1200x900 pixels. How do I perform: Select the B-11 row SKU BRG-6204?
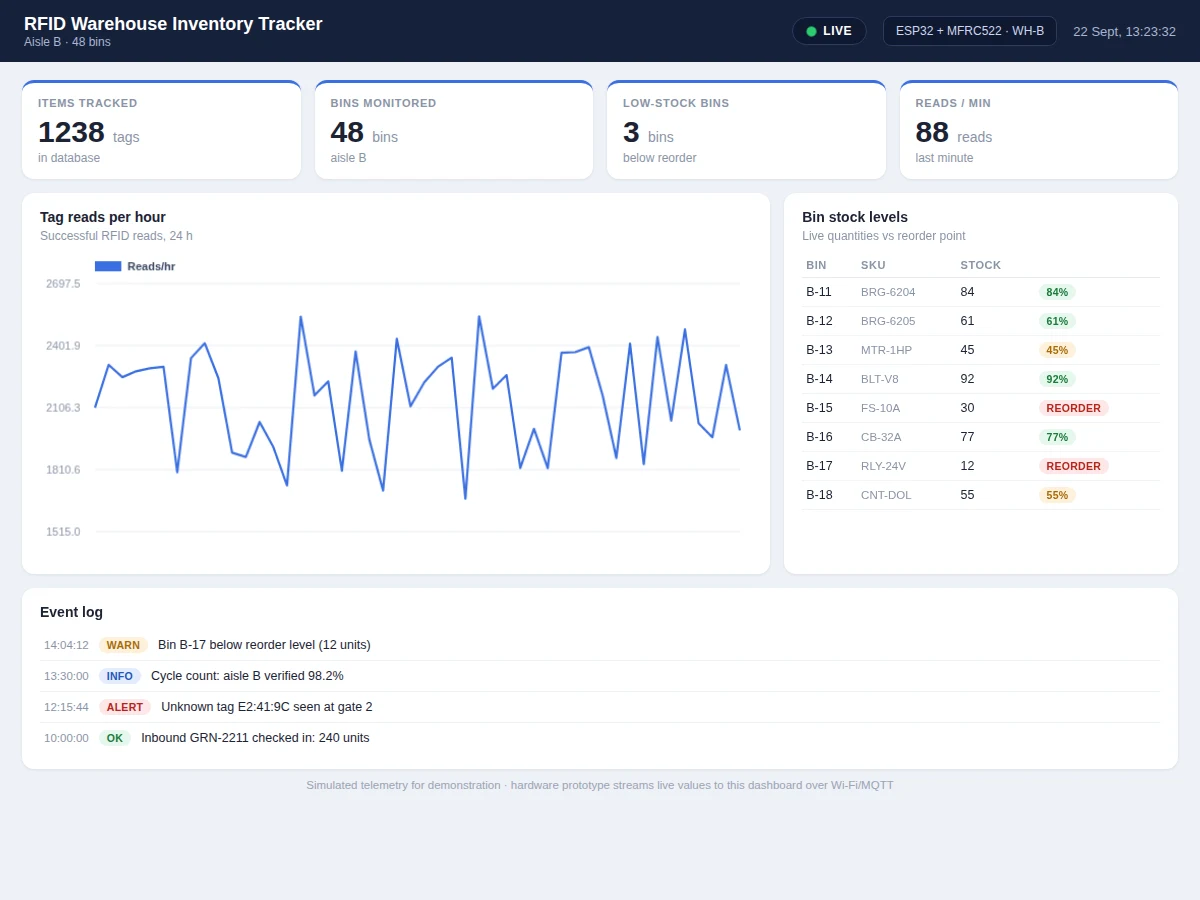point(888,292)
